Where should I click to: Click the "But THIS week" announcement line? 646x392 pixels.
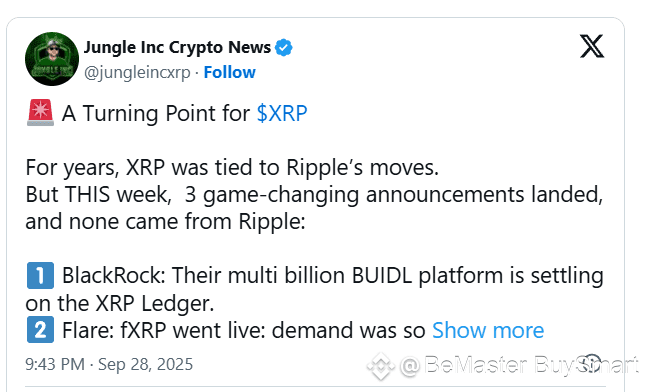pos(314,208)
